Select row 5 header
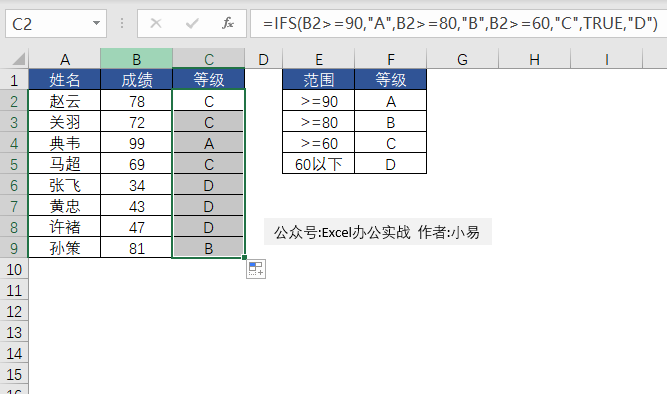 point(14,164)
